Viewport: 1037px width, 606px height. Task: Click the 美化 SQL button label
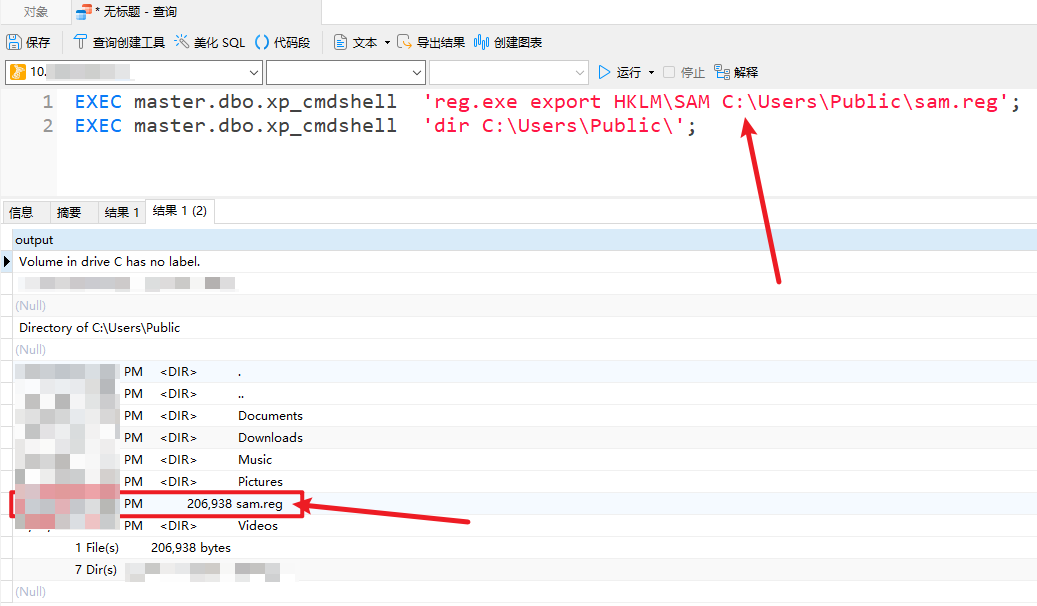(219, 42)
